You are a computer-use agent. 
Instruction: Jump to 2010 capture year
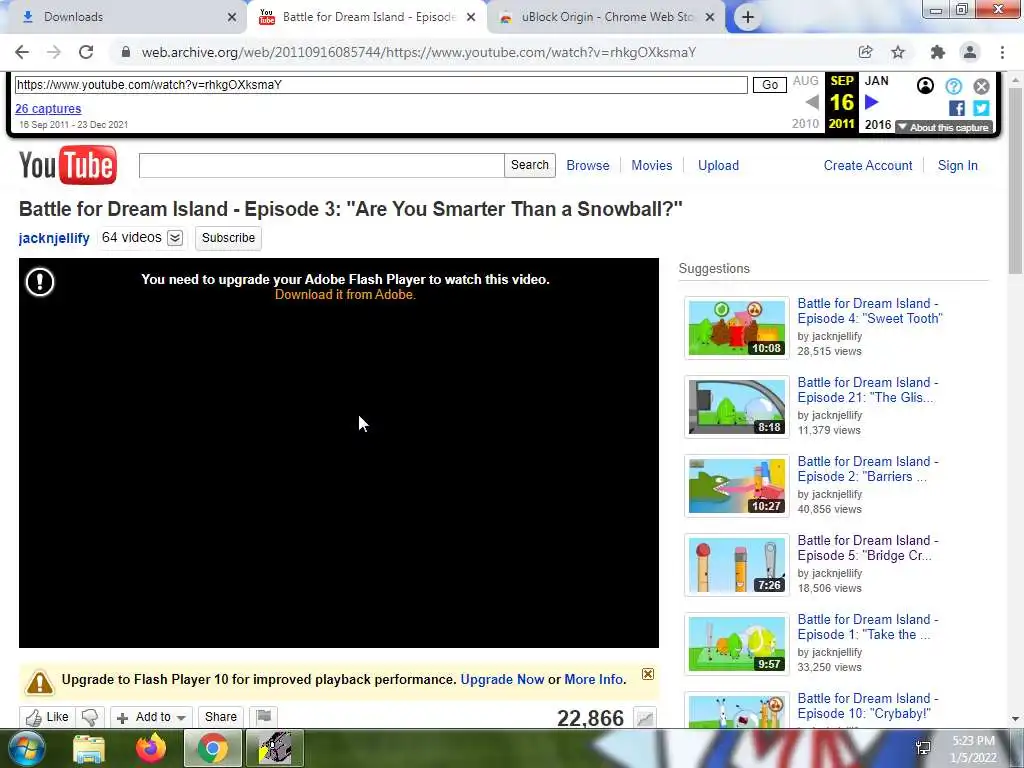pos(805,123)
